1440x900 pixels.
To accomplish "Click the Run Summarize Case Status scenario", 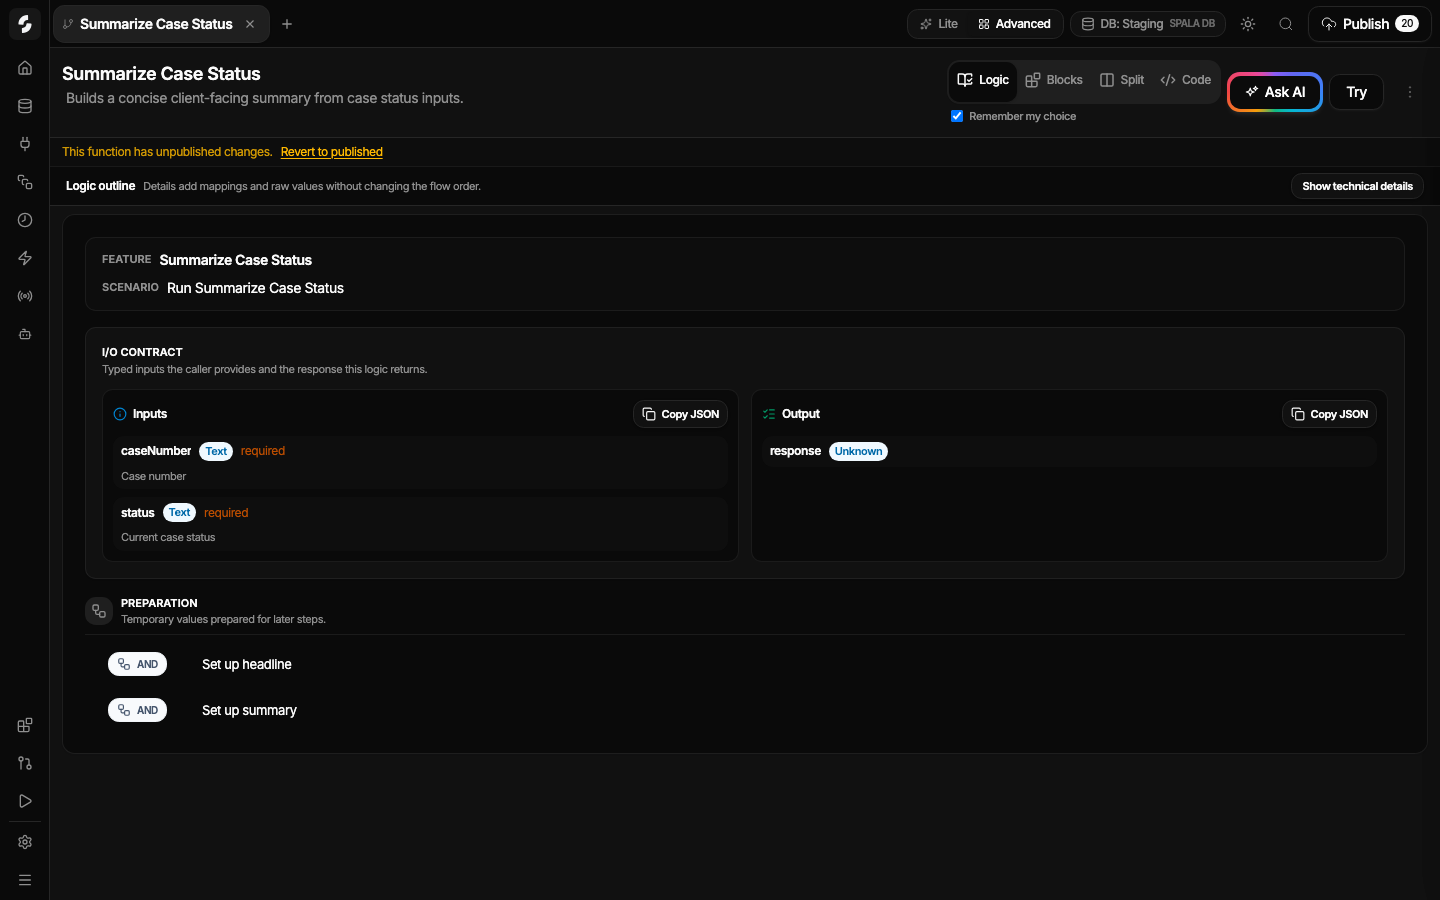I will (x=255, y=288).
